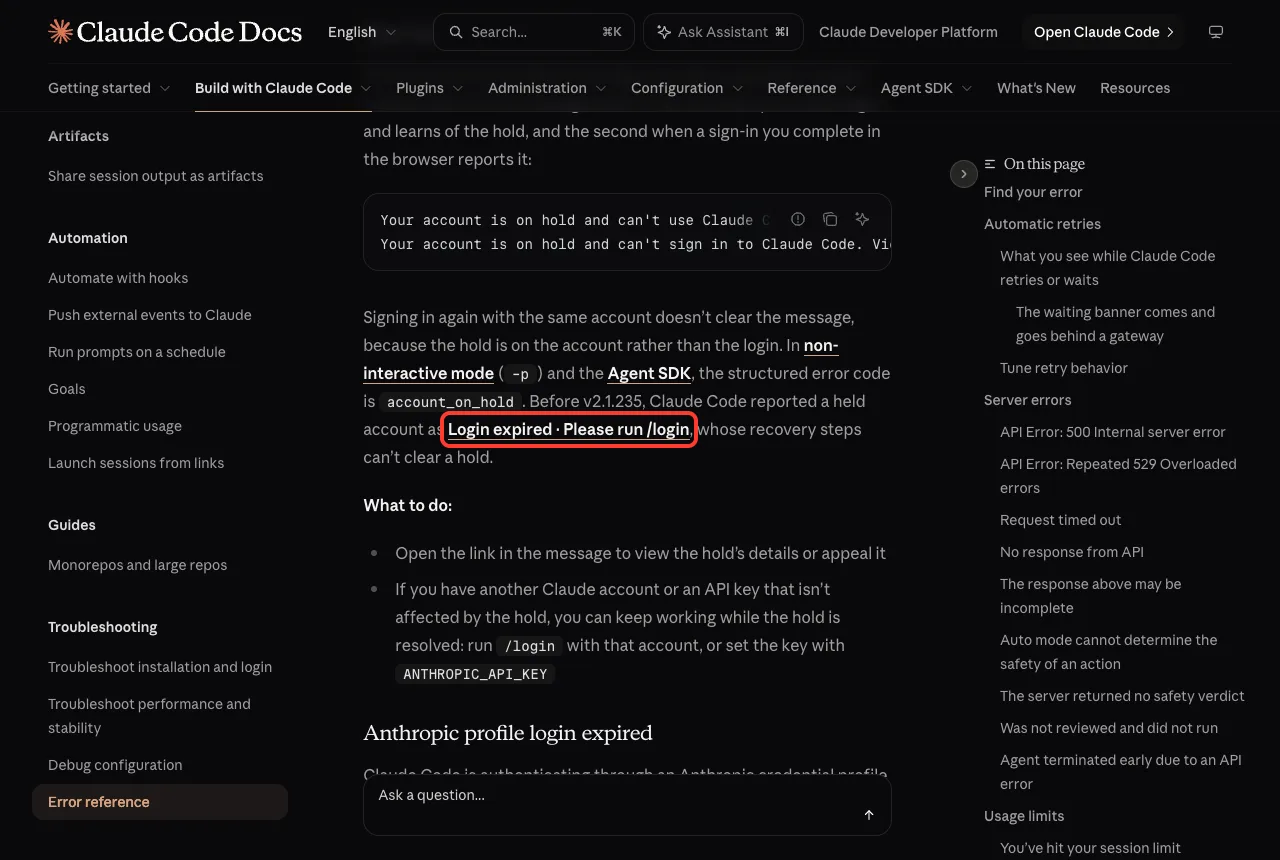Viewport: 1280px width, 860px height.
Task: Open Push external events to Claude
Action: point(150,315)
